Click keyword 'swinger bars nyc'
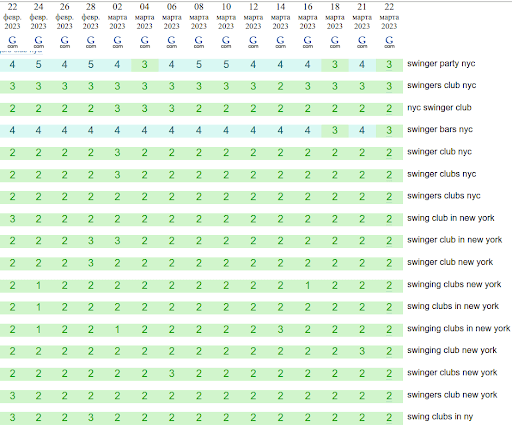 [x=440, y=130]
